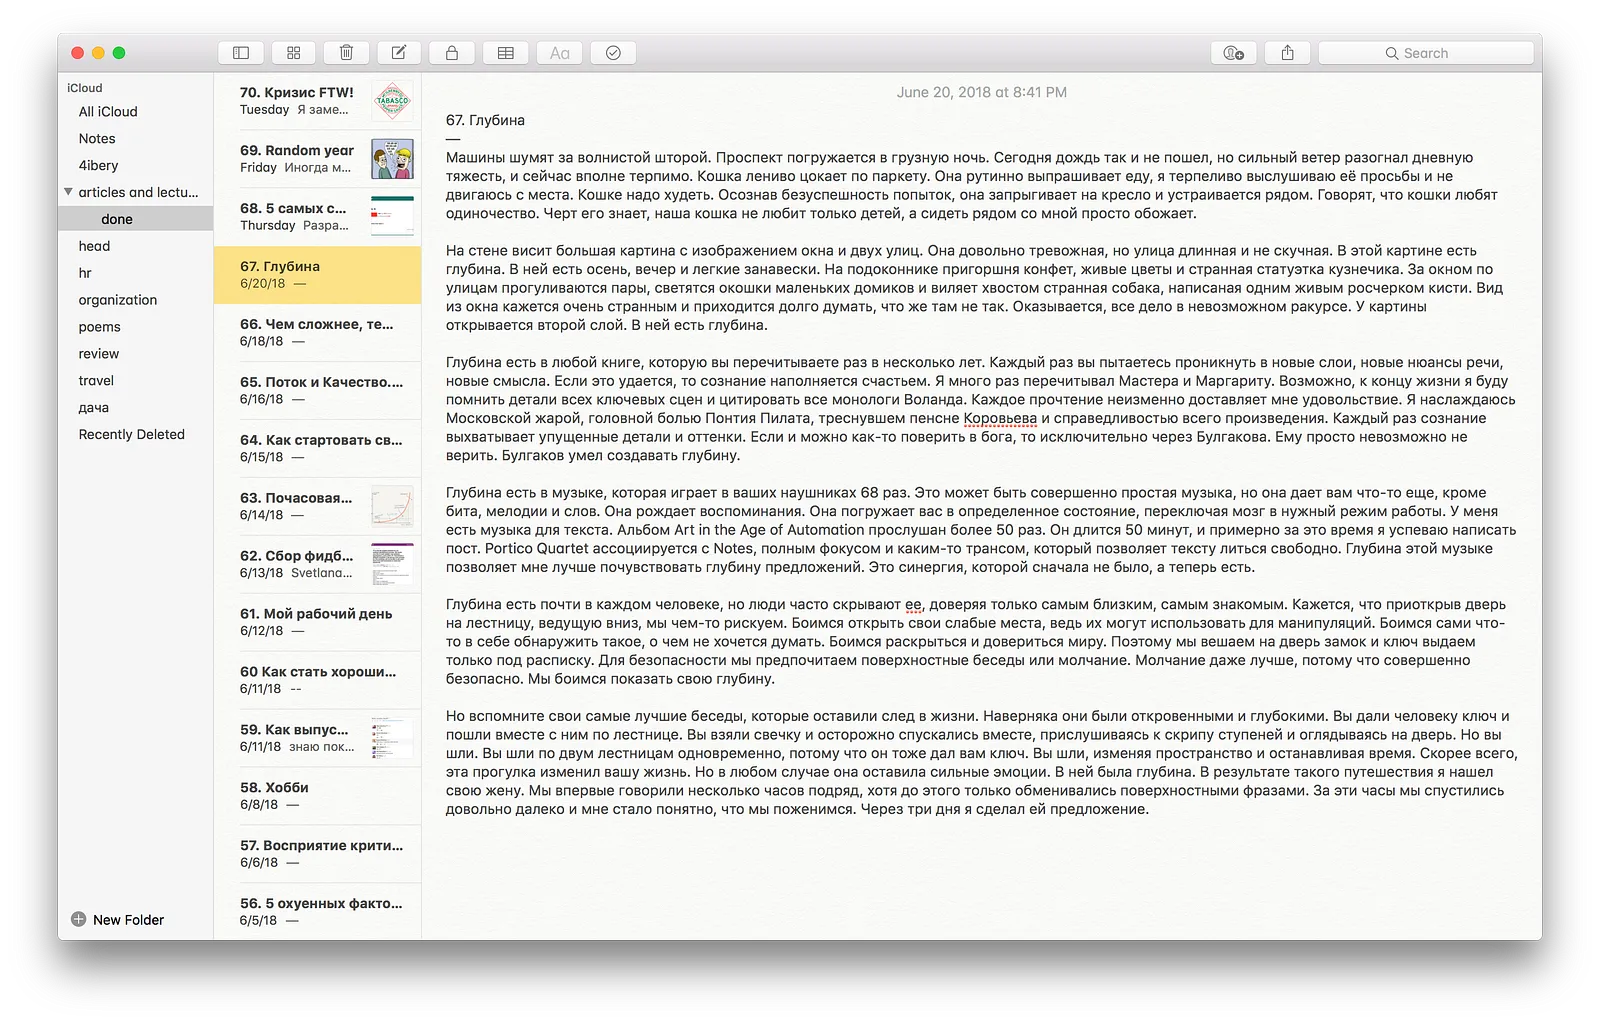
Task: Toggle the folders sidebar icon
Action: click(x=241, y=53)
